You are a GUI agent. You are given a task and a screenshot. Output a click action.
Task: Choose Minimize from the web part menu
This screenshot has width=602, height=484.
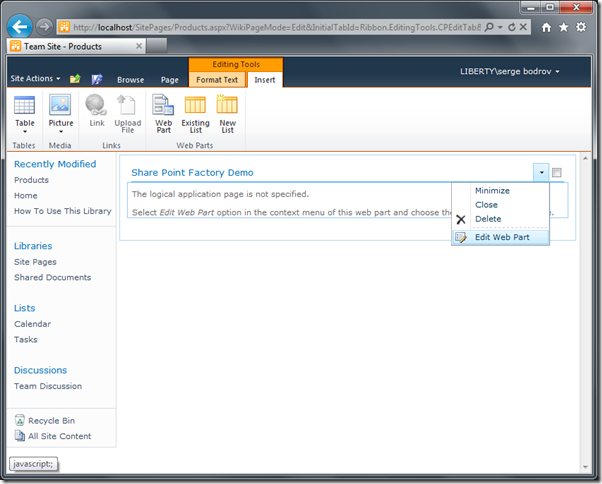[492, 191]
